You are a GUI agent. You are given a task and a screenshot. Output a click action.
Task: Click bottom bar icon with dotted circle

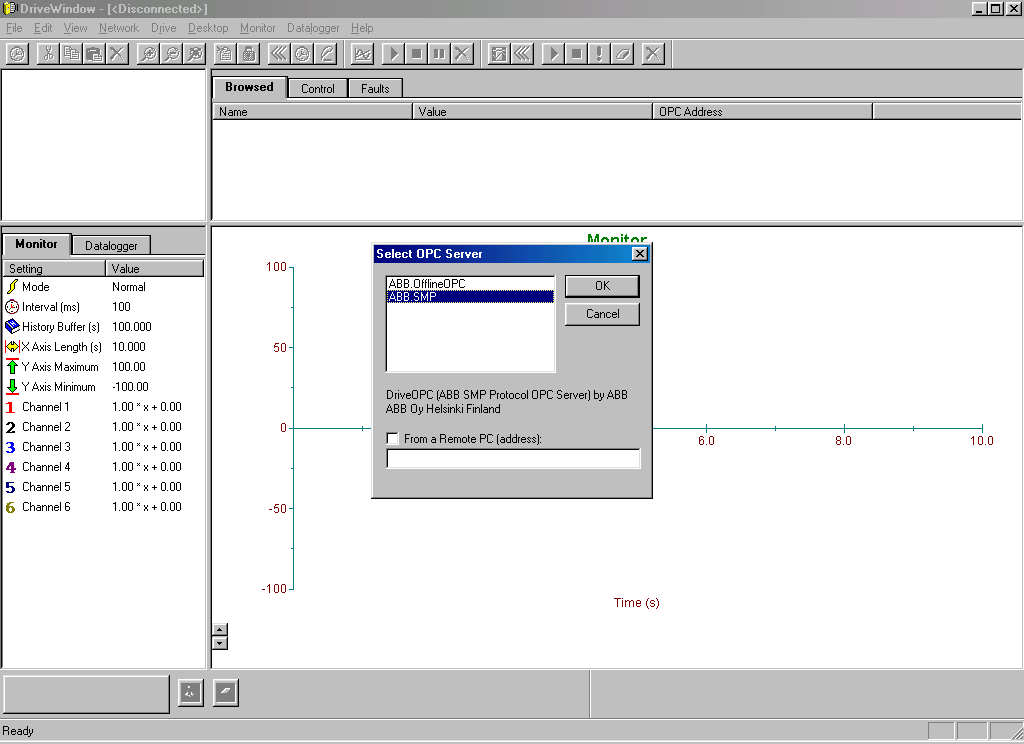click(191, 692)
